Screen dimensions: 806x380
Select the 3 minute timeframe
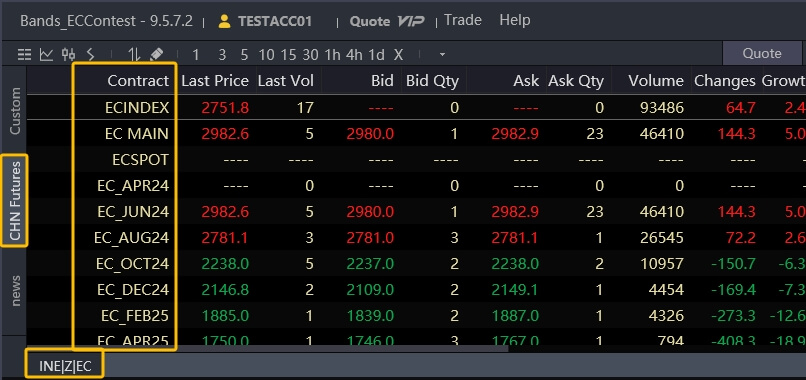pos(222,54)
